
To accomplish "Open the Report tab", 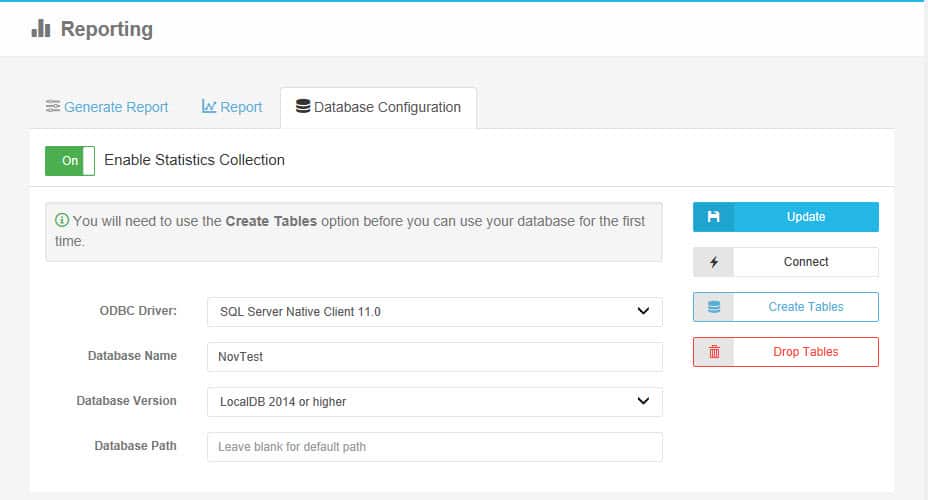I will 241,107.
